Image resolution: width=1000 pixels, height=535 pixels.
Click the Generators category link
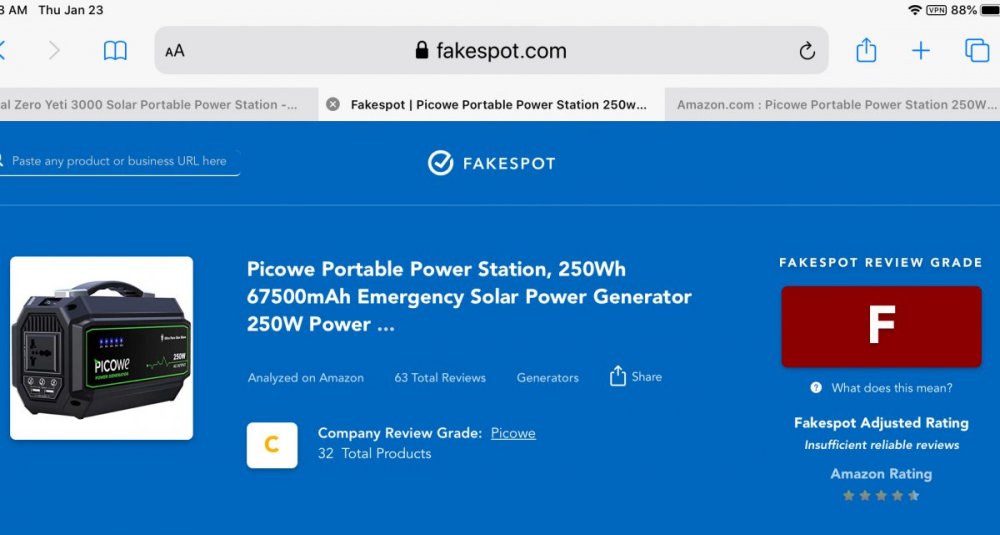(x=547, y=378)
